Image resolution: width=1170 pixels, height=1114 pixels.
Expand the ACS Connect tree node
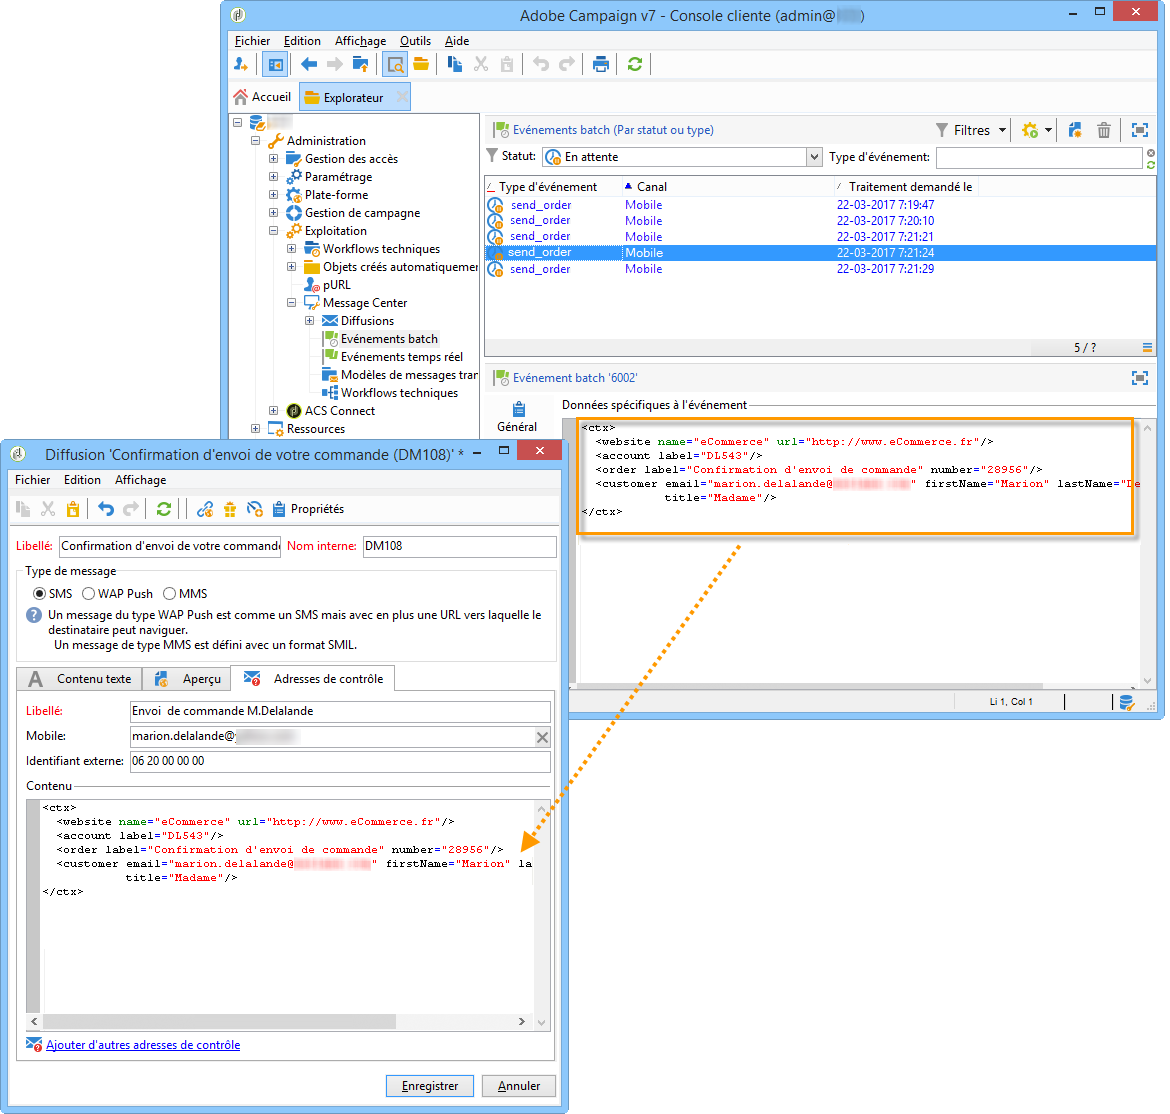[273, 410]
